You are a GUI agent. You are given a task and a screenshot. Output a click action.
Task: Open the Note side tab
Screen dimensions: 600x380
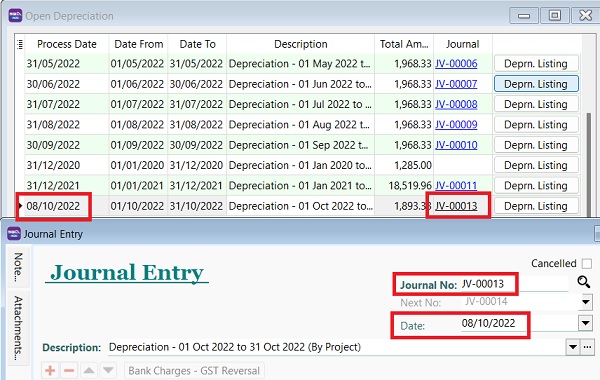[x=18, y=266]
